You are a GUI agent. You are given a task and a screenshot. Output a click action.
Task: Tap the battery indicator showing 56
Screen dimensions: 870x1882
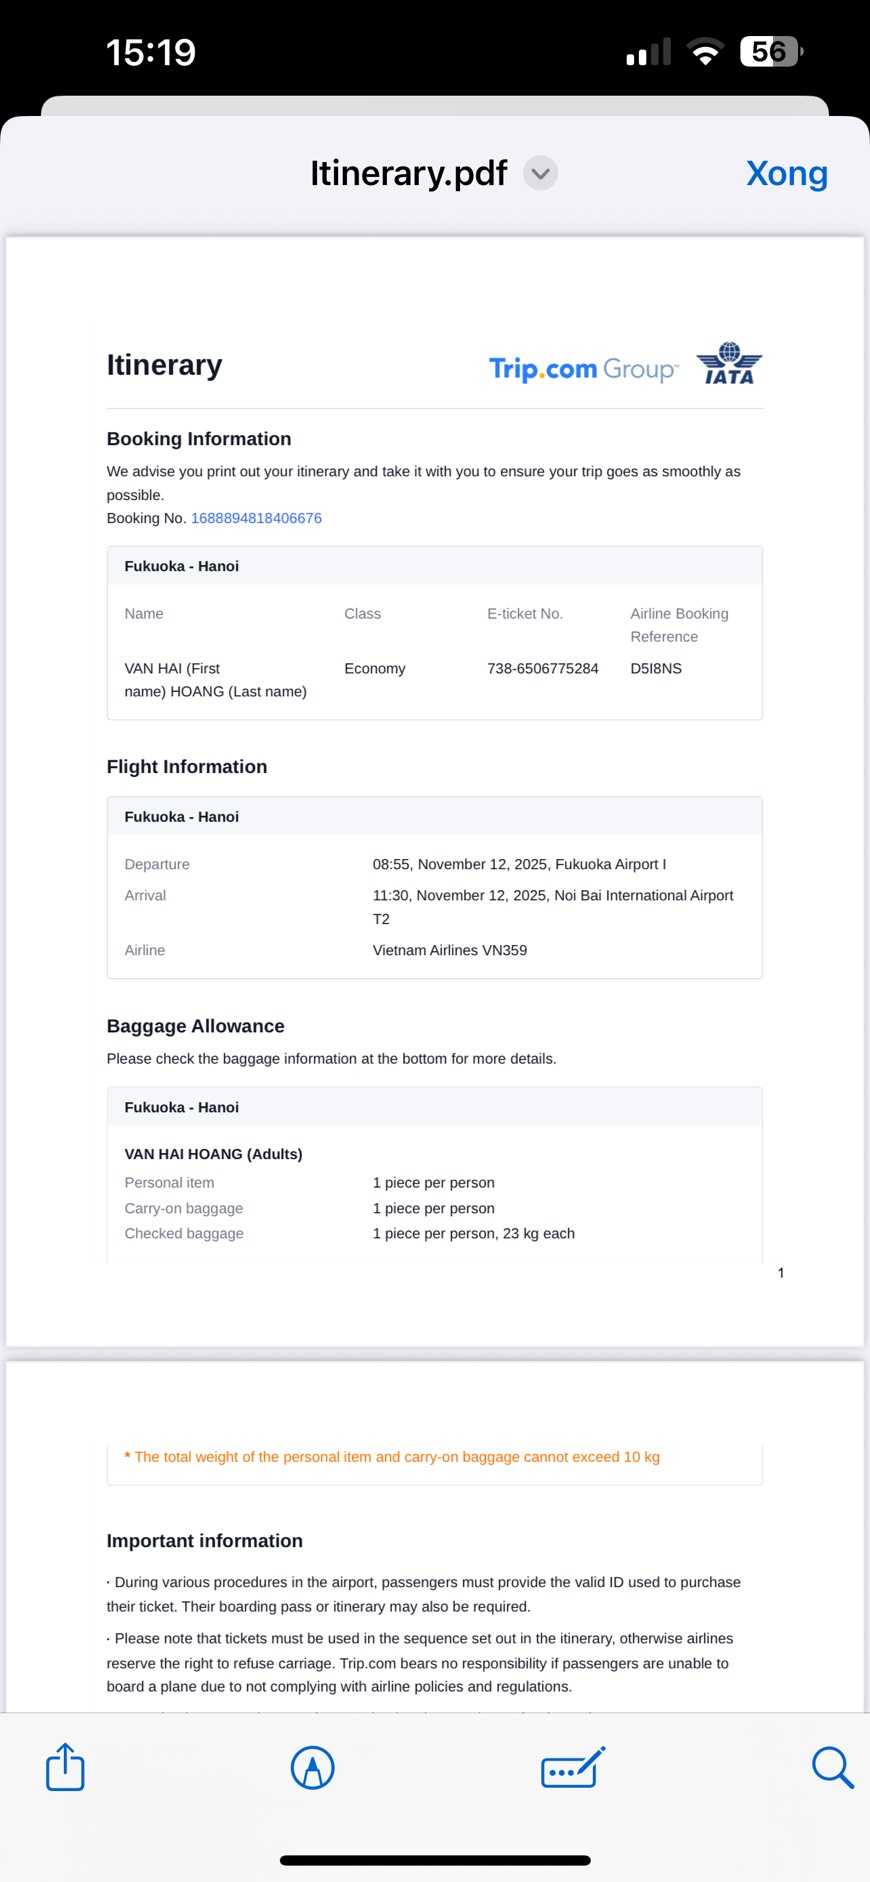pos(770,52)
